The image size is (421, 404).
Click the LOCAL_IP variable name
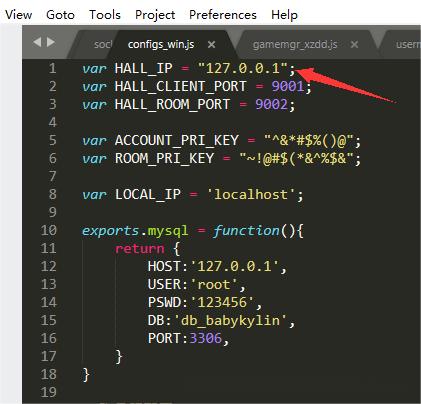148,195
